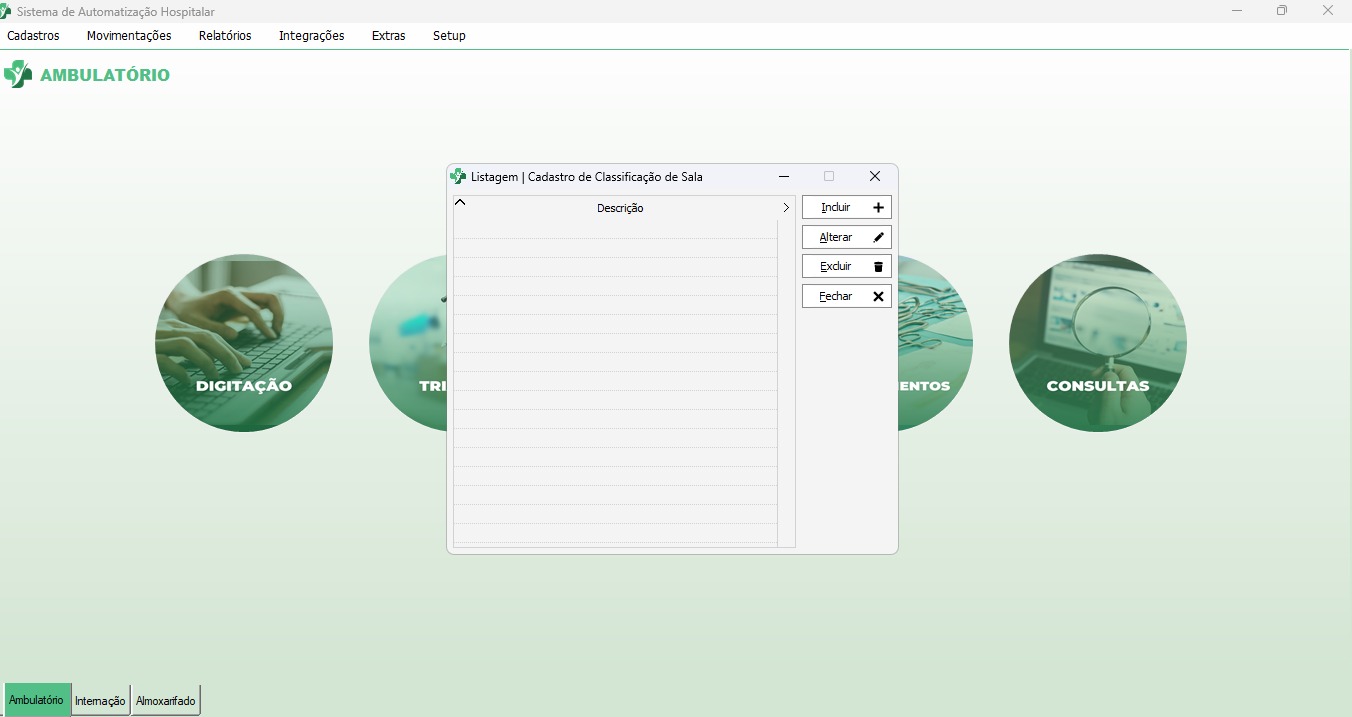Image resolution: width=1352 pixels, height=717 pixels.
Task: Click the pencil icon on Alterar
Action: pyautogui.click(x=878, y=237)
